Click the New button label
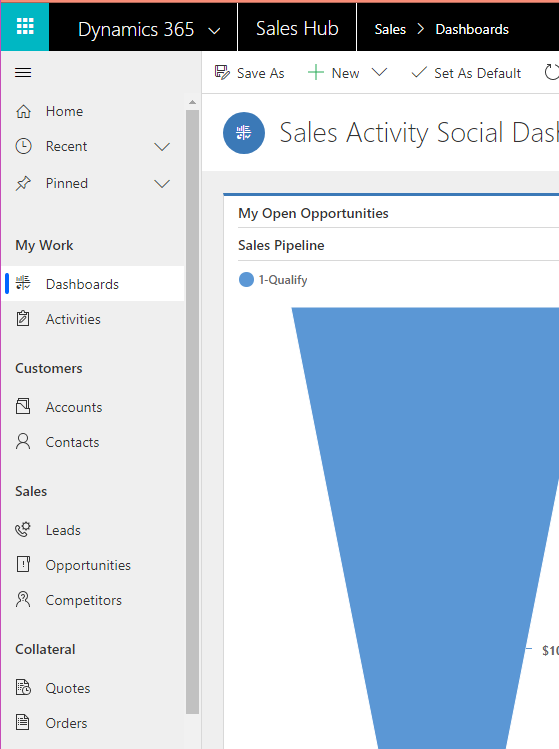 [345, 73]
